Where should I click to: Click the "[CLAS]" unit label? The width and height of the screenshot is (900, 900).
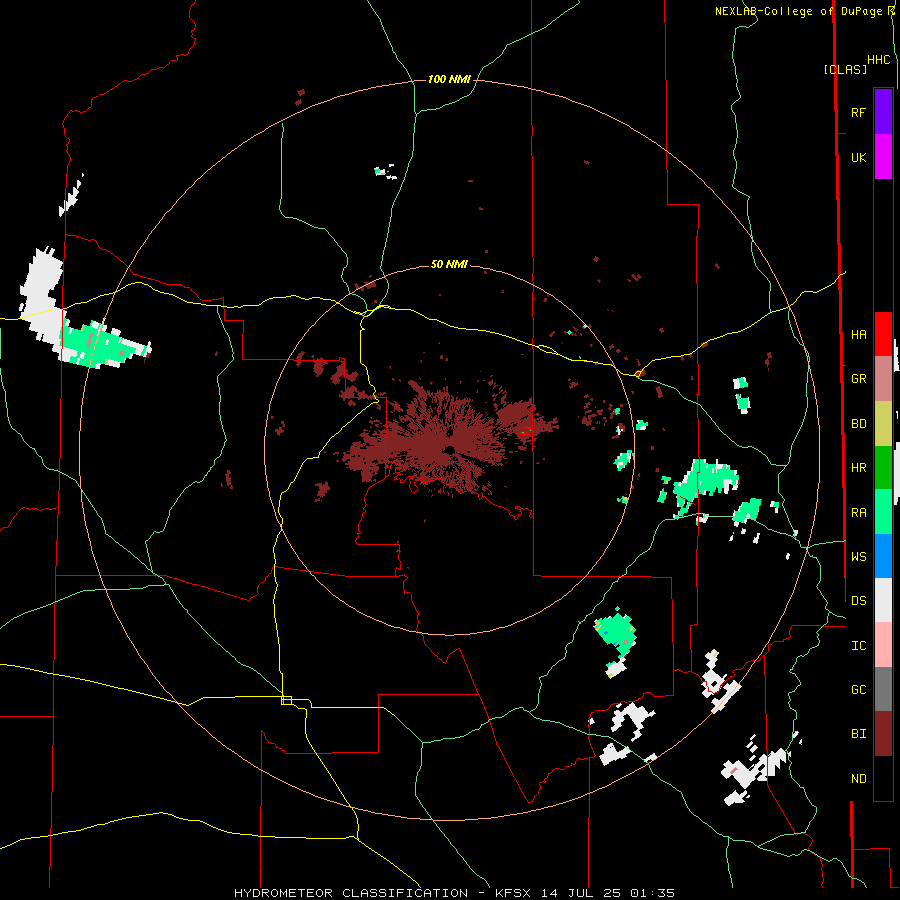click(845, 69)
